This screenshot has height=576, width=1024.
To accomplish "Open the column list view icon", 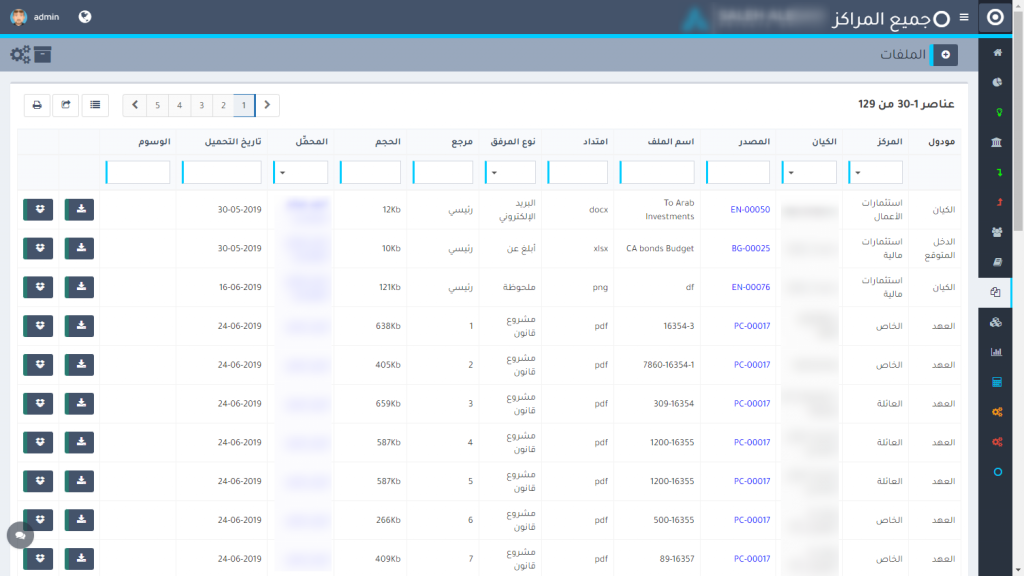I will point(95,104).
